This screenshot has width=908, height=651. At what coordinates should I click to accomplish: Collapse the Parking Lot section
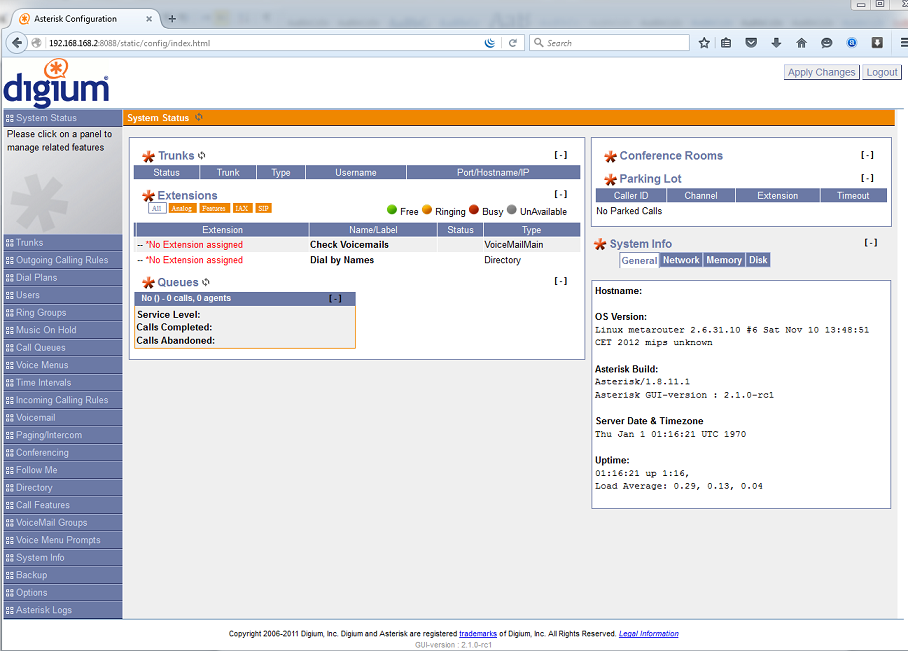click(867, 178)
